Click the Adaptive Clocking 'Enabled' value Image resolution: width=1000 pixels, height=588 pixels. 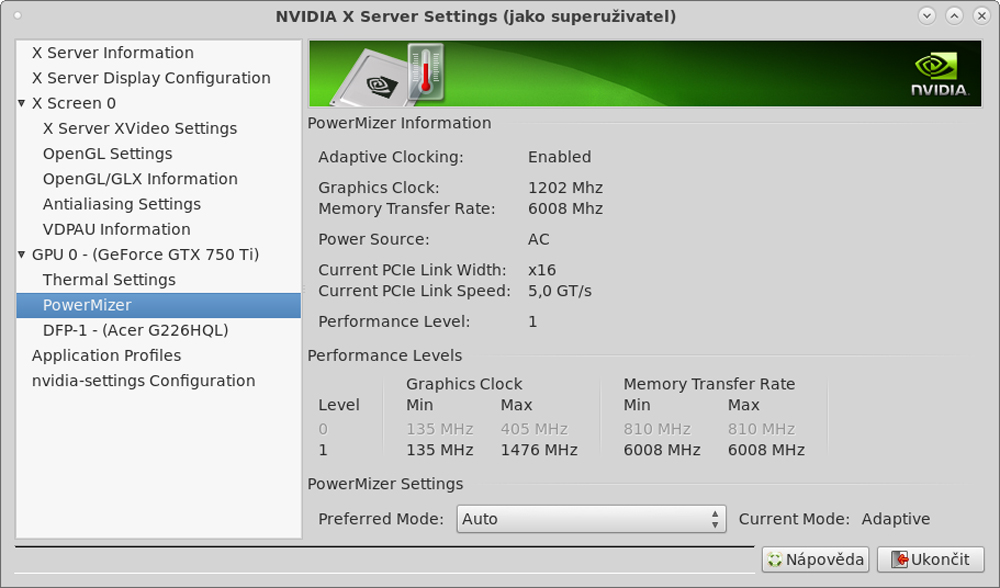click(559, 157)
